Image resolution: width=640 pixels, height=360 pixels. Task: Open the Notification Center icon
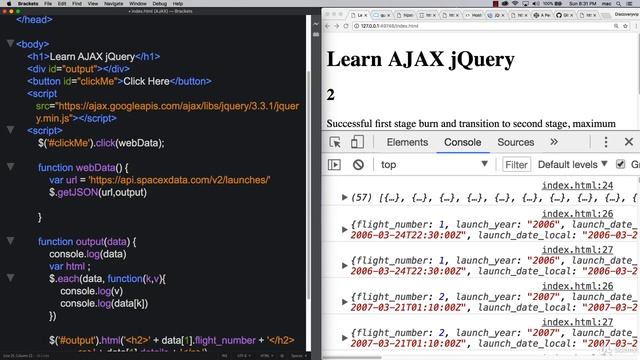tap(630, 3)
